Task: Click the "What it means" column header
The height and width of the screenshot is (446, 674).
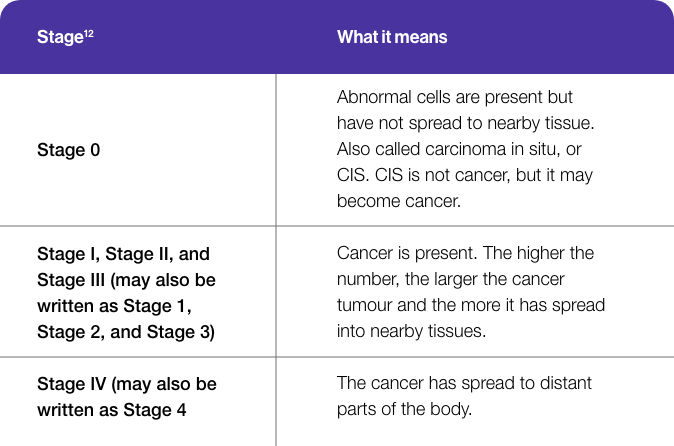Action: click(x=392, y=37)
